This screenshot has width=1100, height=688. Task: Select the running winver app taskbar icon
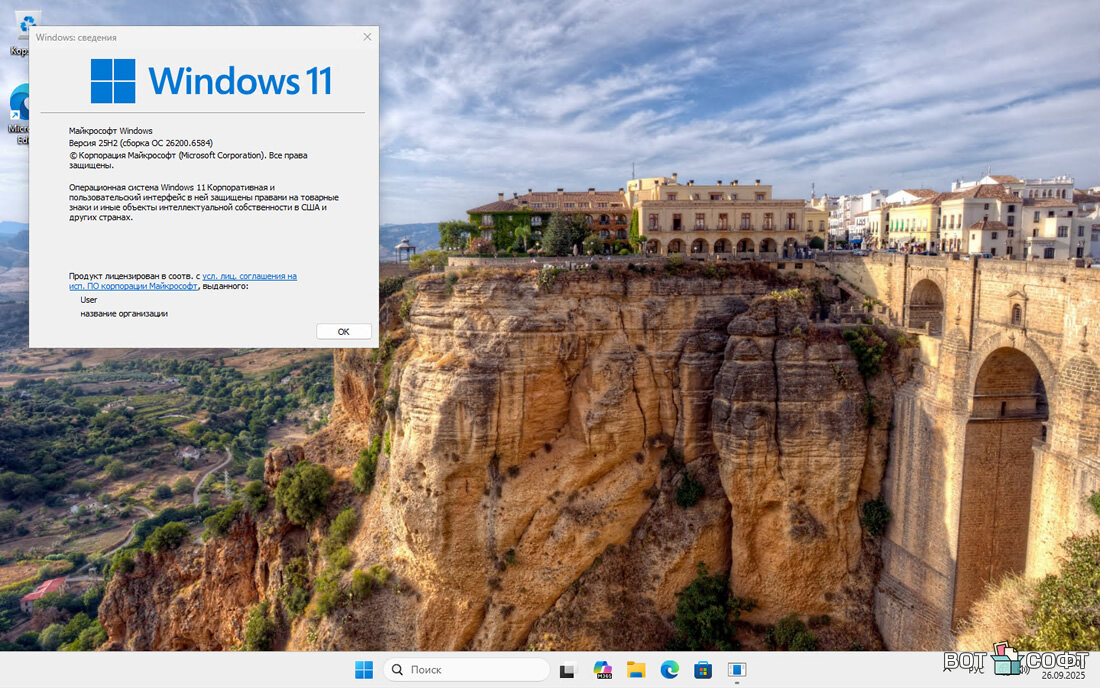737,670
